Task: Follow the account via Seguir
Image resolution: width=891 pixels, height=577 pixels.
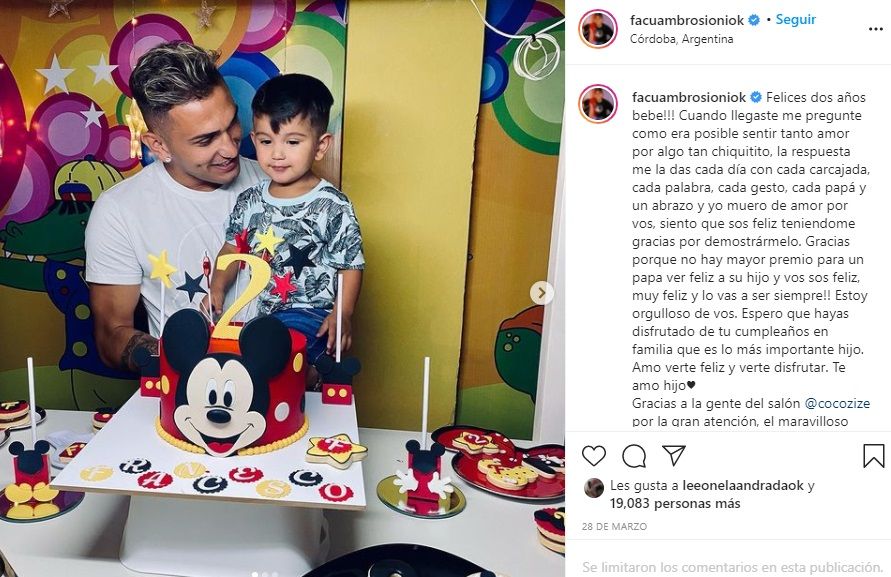Action: tap(796, 19)
